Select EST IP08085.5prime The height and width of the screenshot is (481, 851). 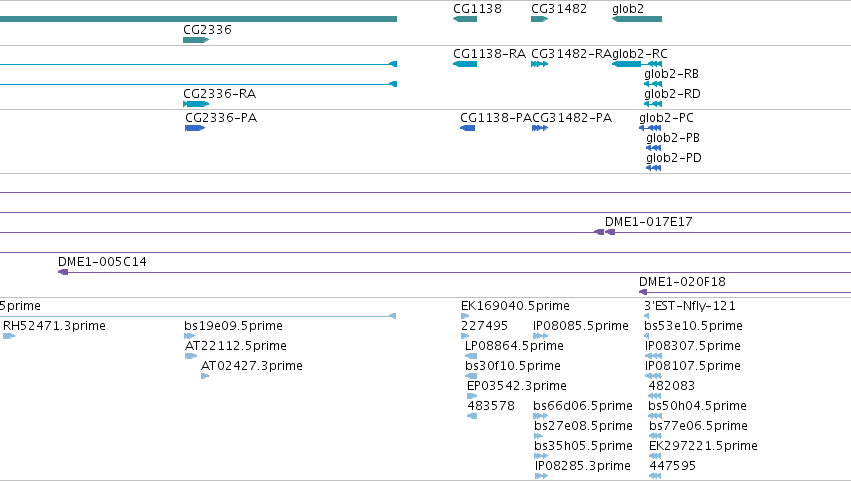tap(541, 336)
